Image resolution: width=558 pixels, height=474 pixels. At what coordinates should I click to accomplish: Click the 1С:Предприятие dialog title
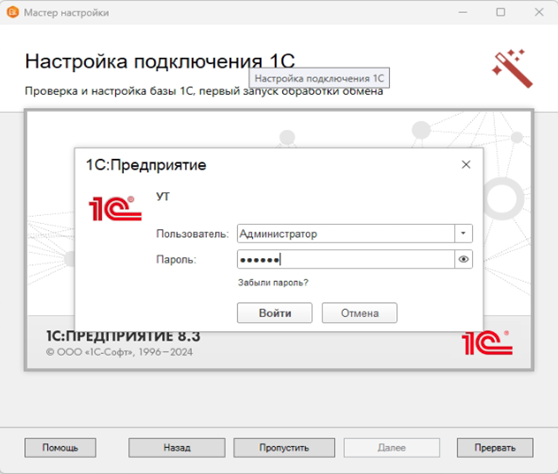pos(146,165)
